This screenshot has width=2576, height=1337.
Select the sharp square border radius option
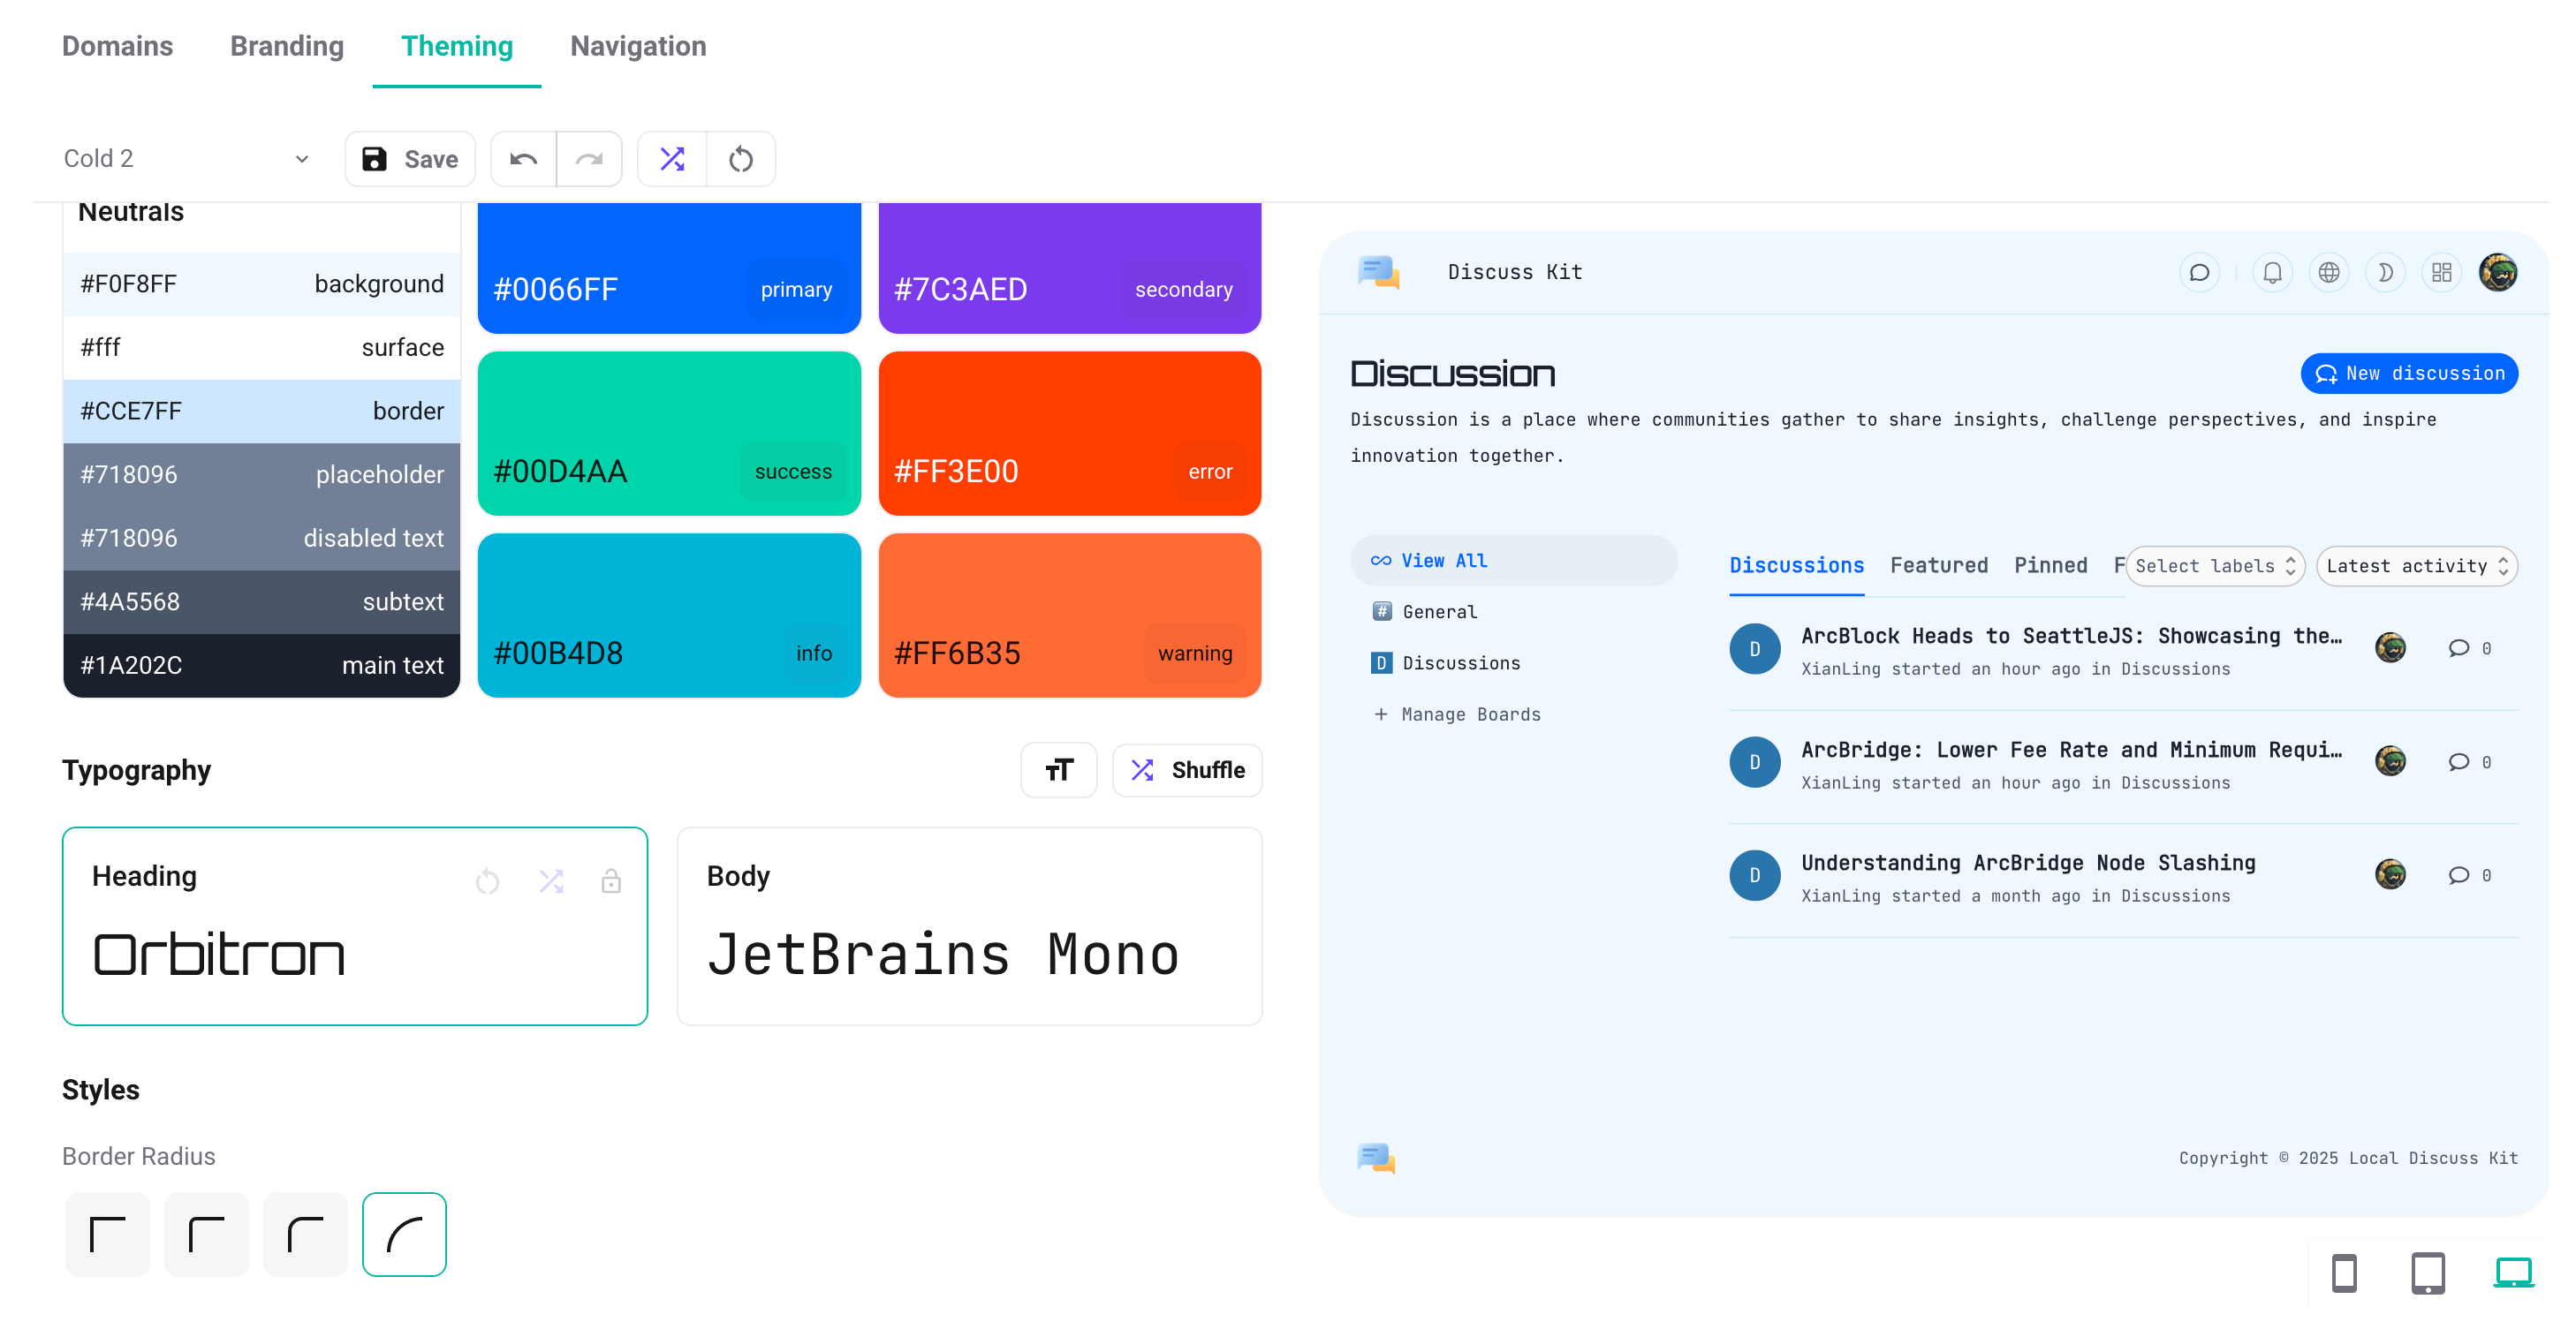point(107,1234)
